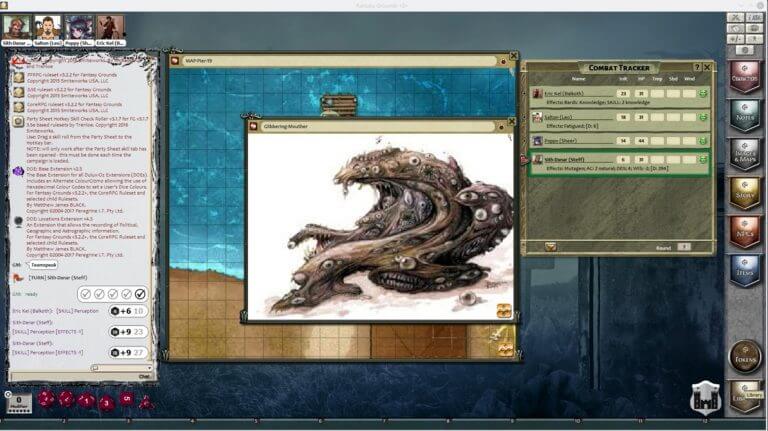
Task: Open the Story sidebar button
Action: click(x=744, y=193)
